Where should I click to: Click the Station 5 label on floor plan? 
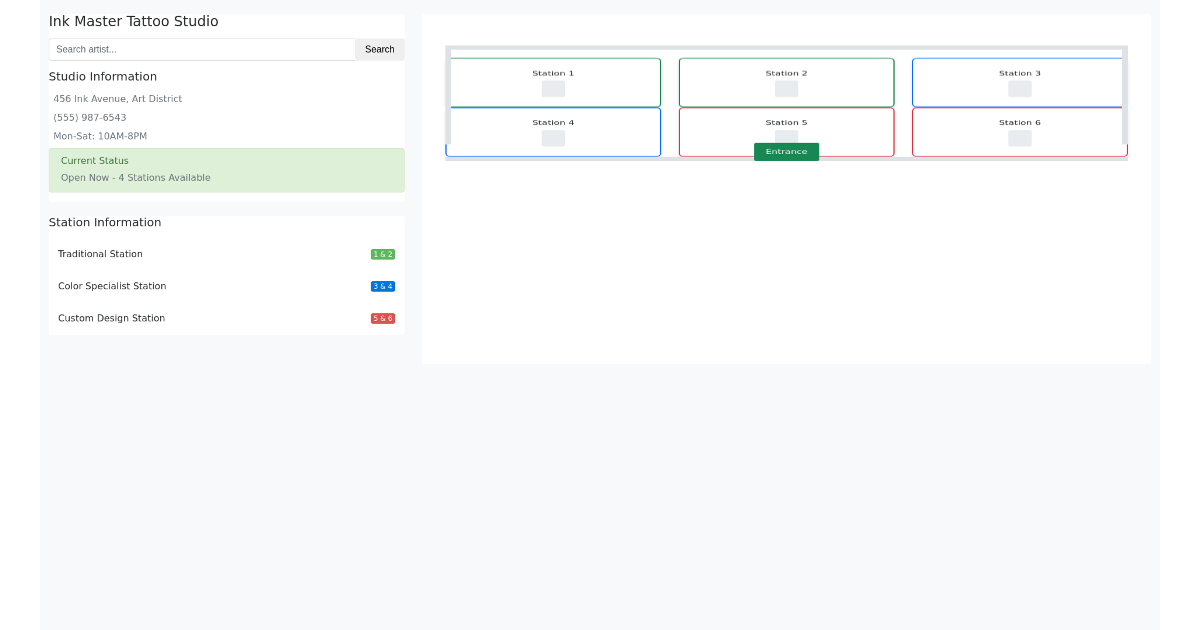pyautogui.click(x=786, y=123)
